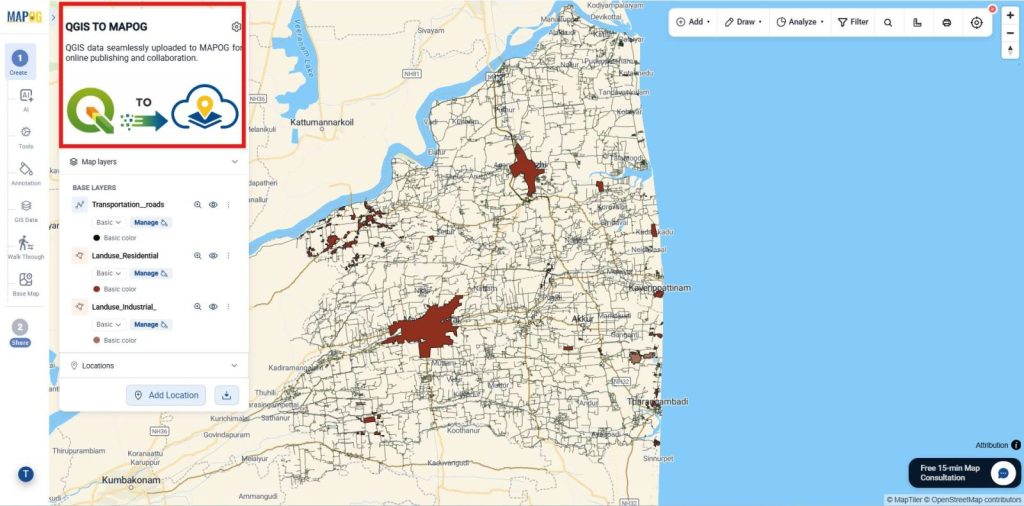The height and width of the screenshot is (506, 1024).
Task: Open the AI tool in sidebar
Action: [25, 100]
